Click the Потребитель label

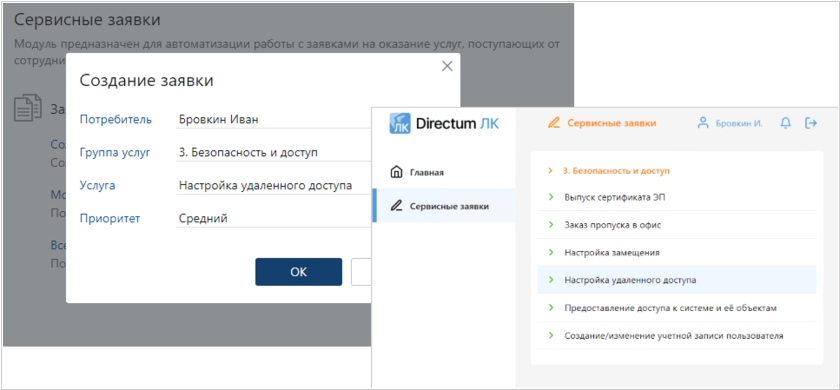[116, 119]
